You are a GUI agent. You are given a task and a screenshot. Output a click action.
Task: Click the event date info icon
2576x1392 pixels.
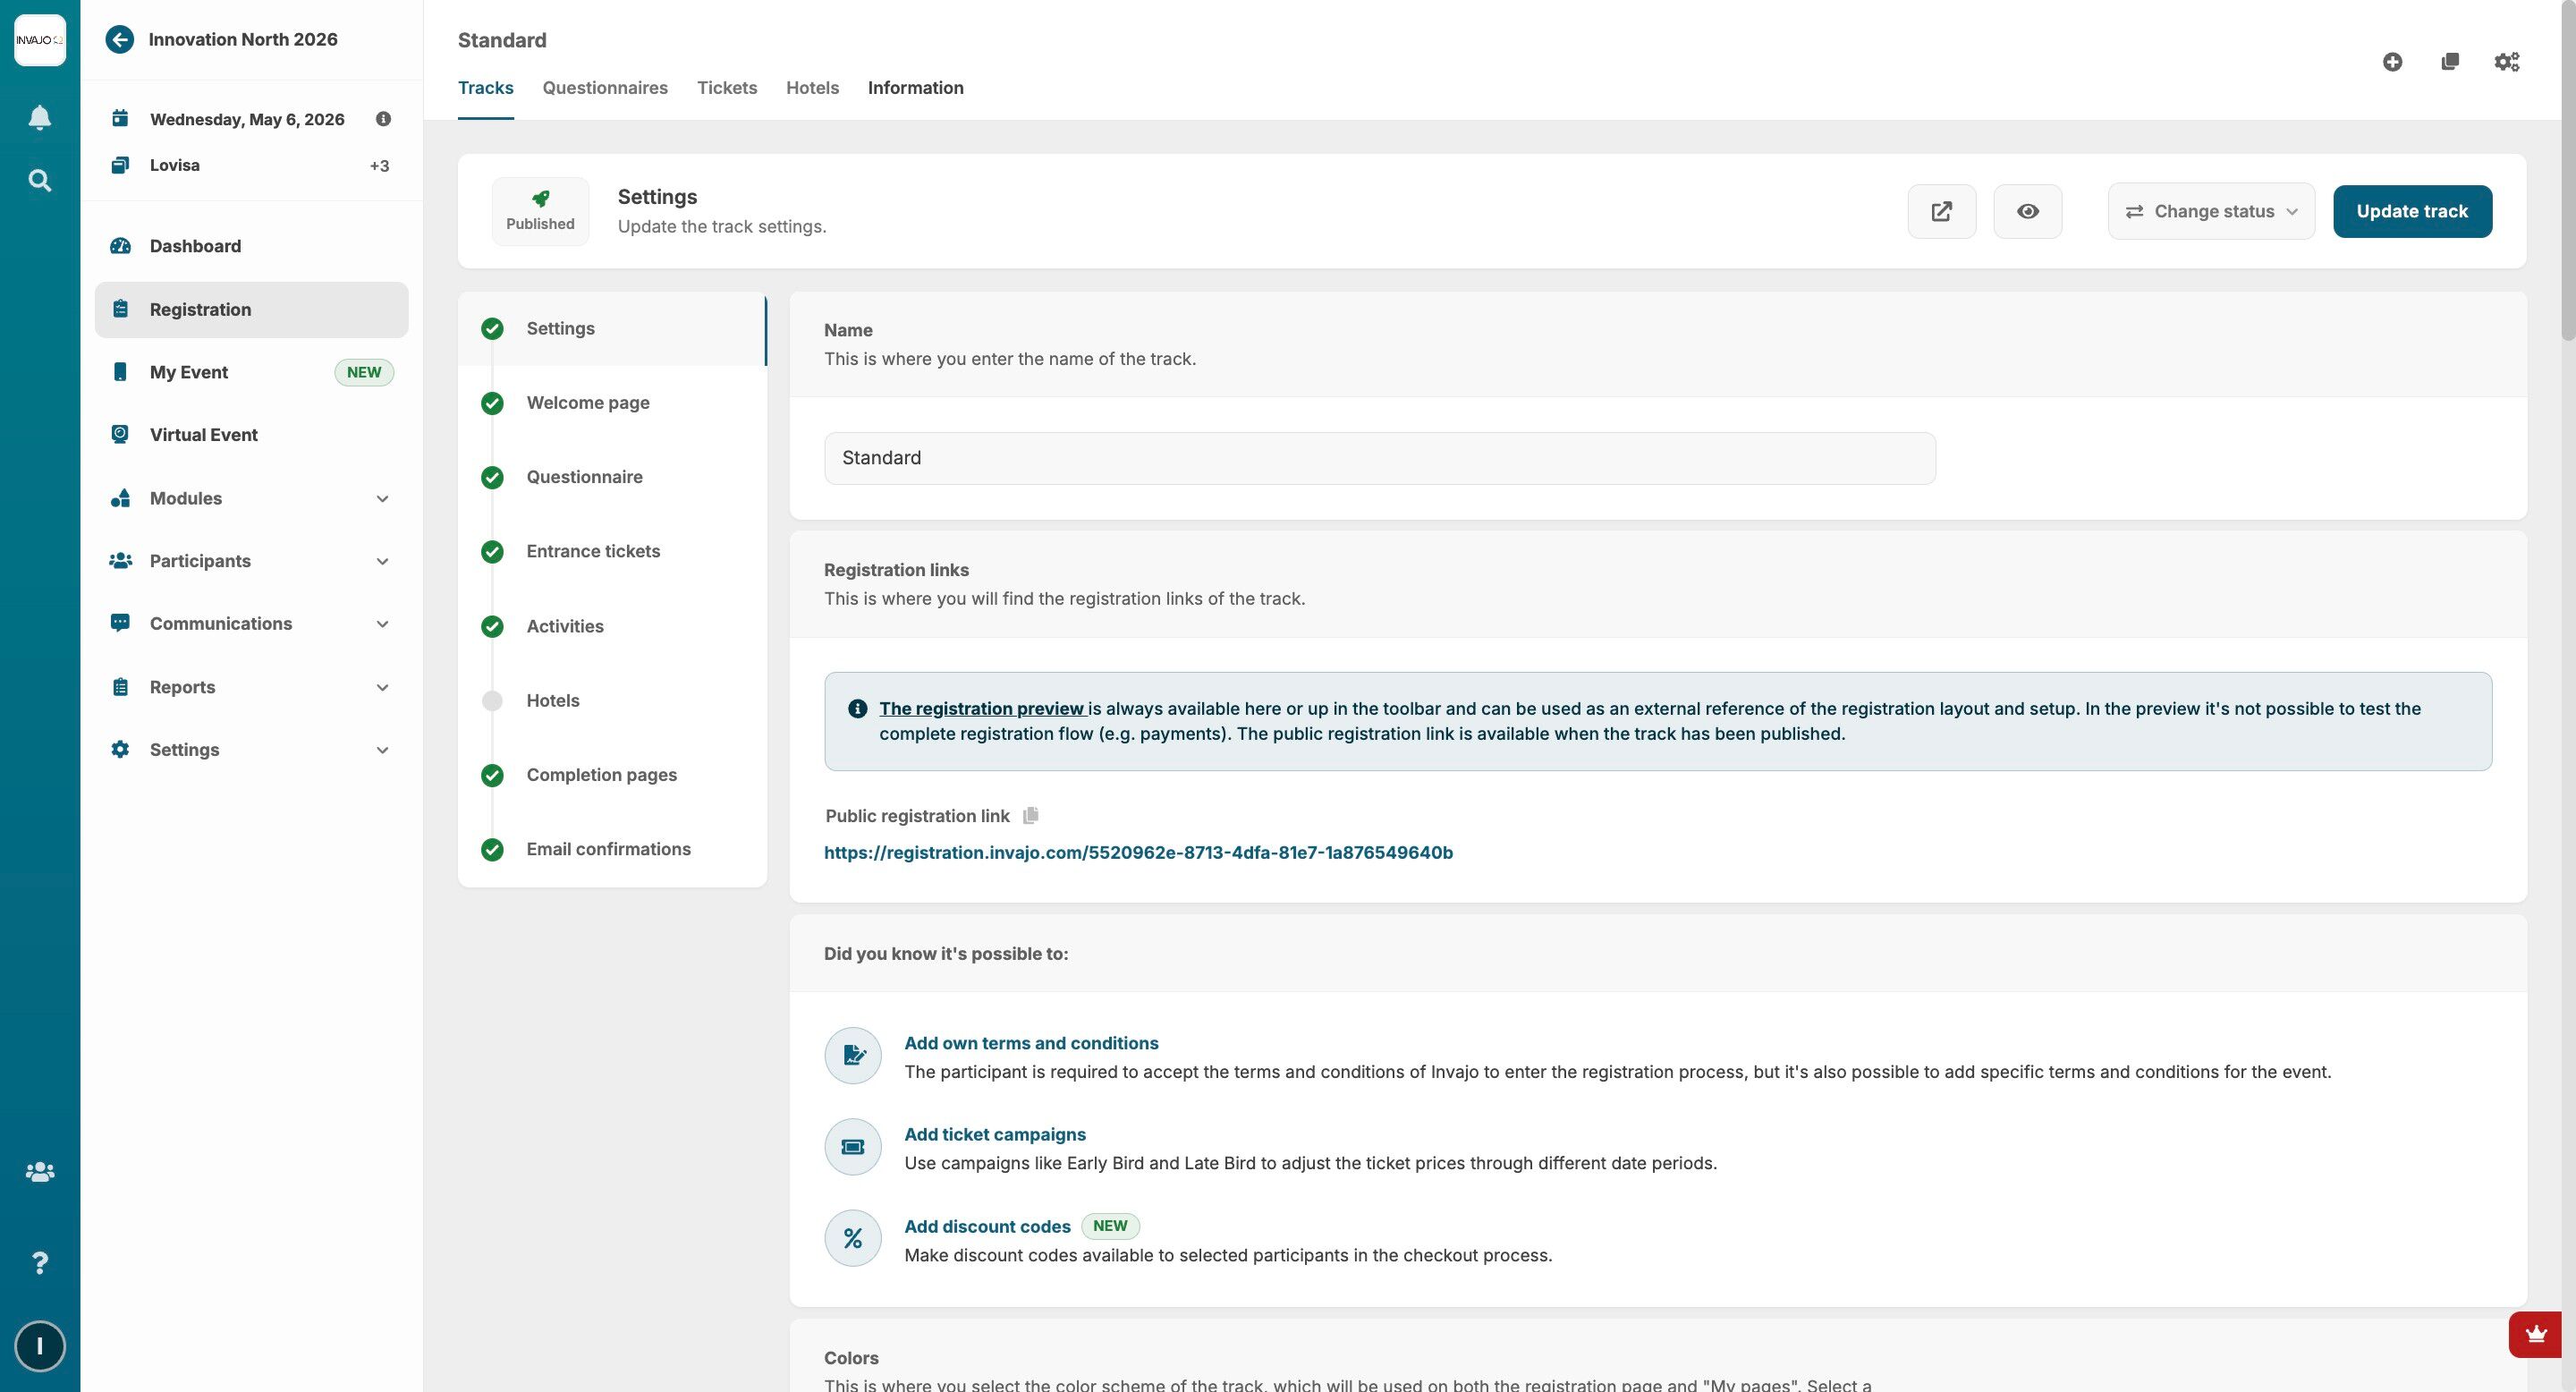(383, 119)
